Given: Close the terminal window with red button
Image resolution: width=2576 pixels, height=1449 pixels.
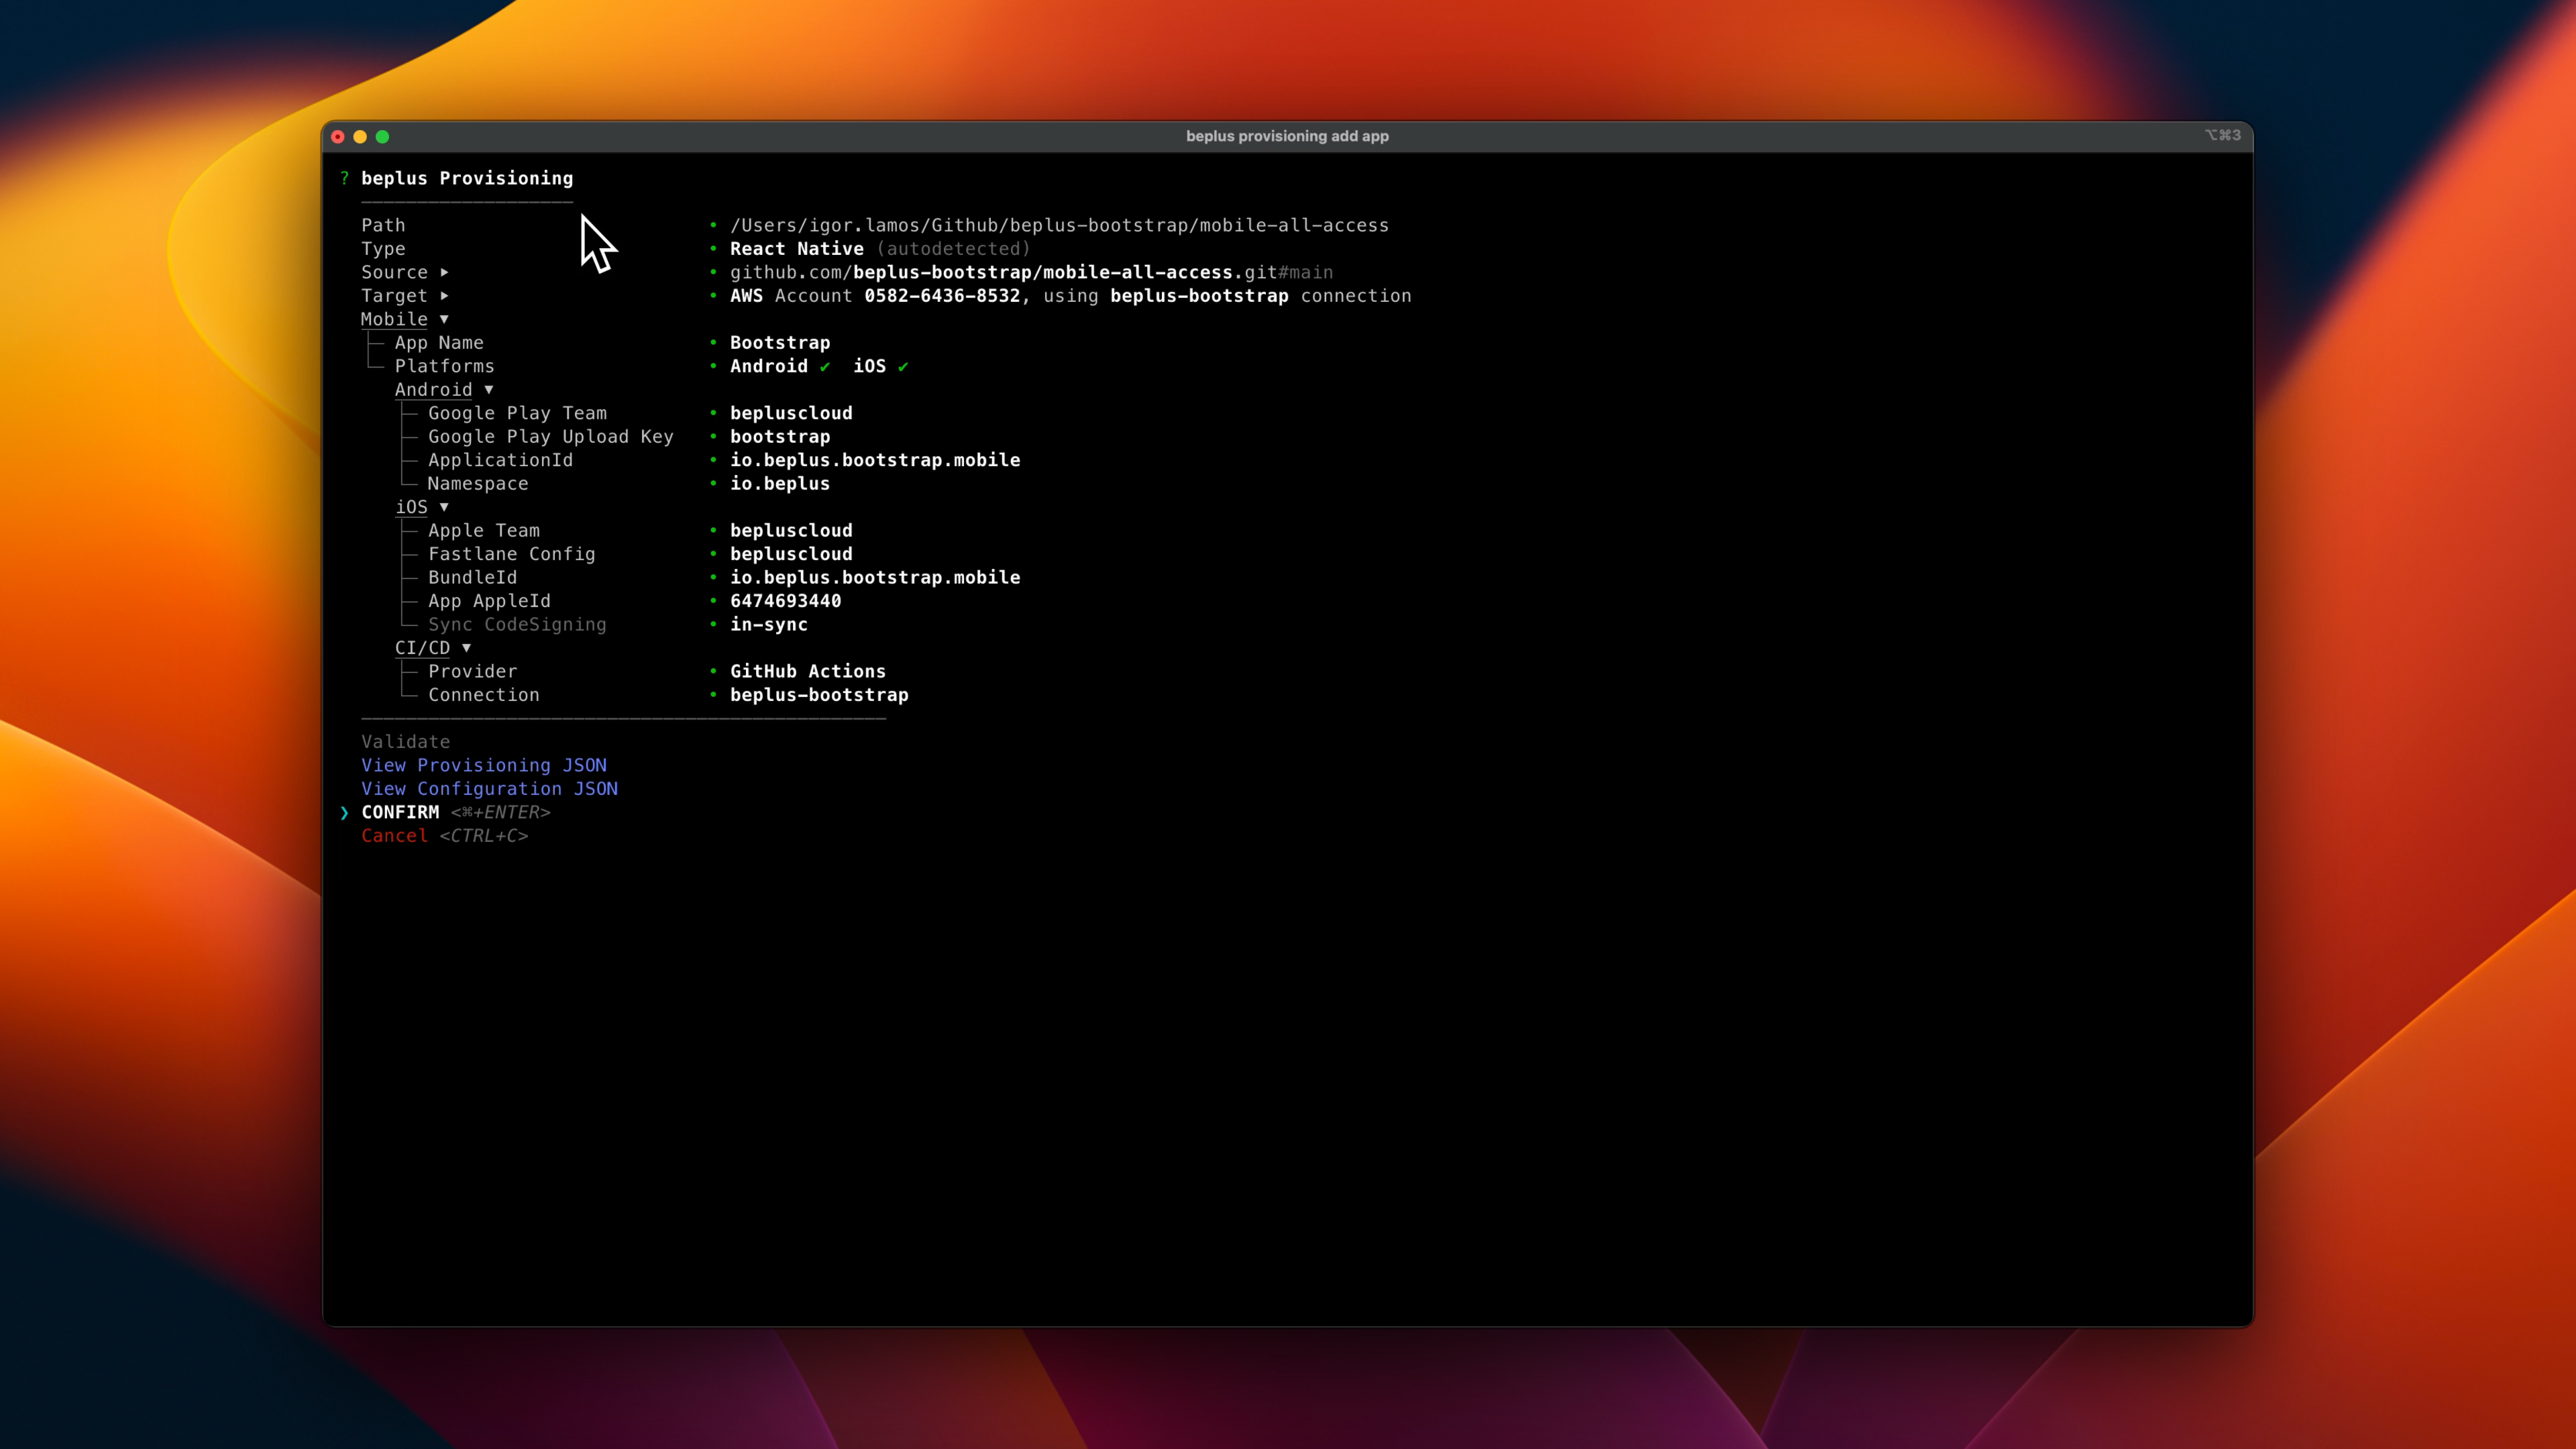Looking at the screenshot, I should 338,137.
